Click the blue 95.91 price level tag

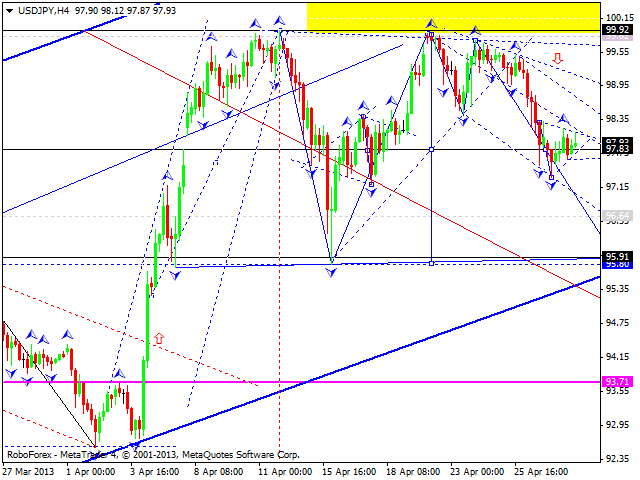[x=617, y=256]
